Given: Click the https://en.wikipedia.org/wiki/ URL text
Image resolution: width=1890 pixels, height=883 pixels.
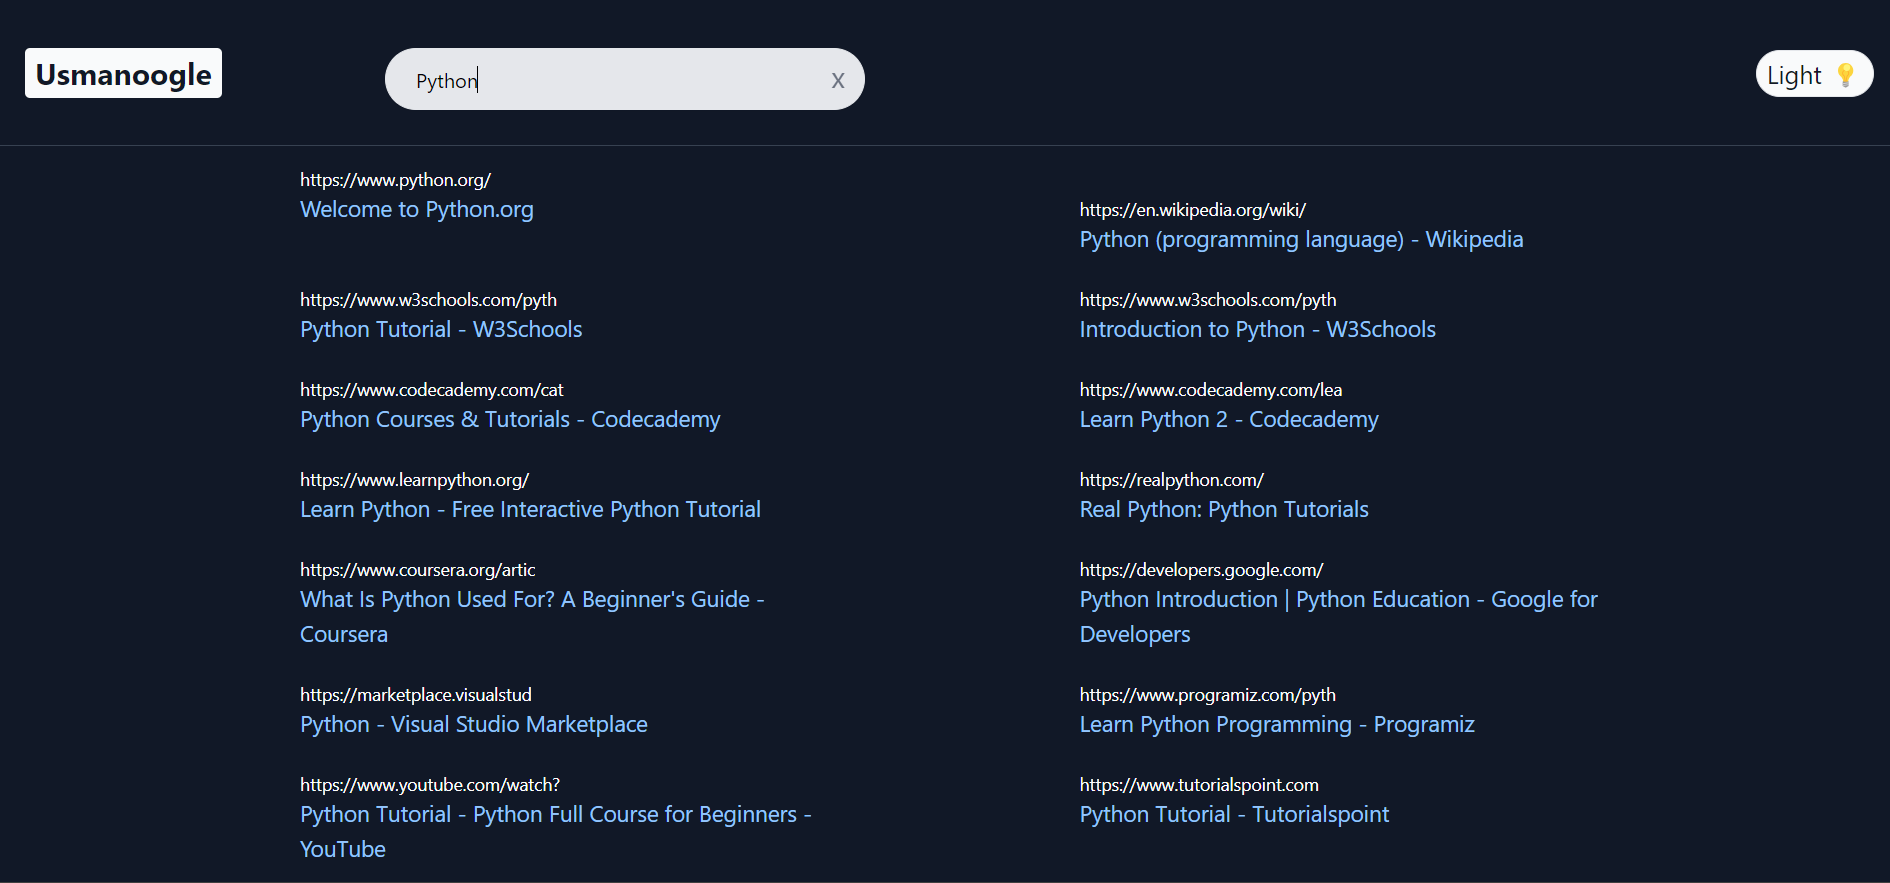Looking at the screenshot, I should 1193,210.
